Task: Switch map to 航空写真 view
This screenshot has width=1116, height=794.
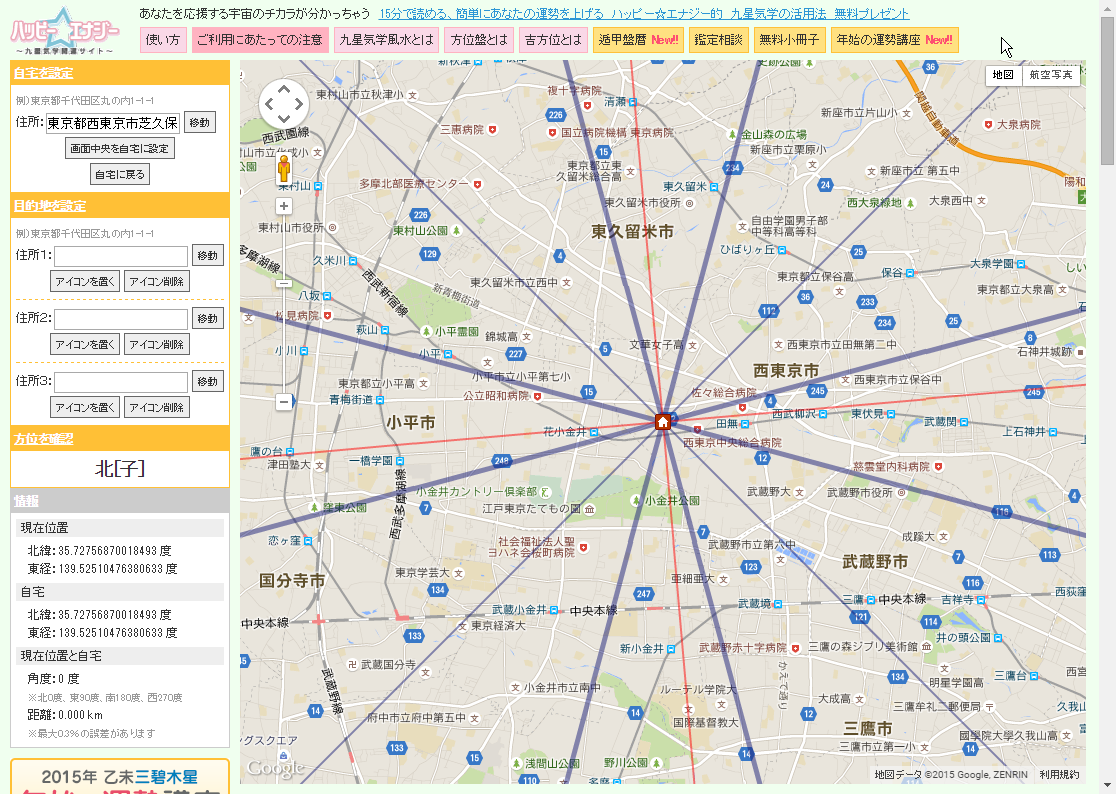Action: click(1051, 75)
